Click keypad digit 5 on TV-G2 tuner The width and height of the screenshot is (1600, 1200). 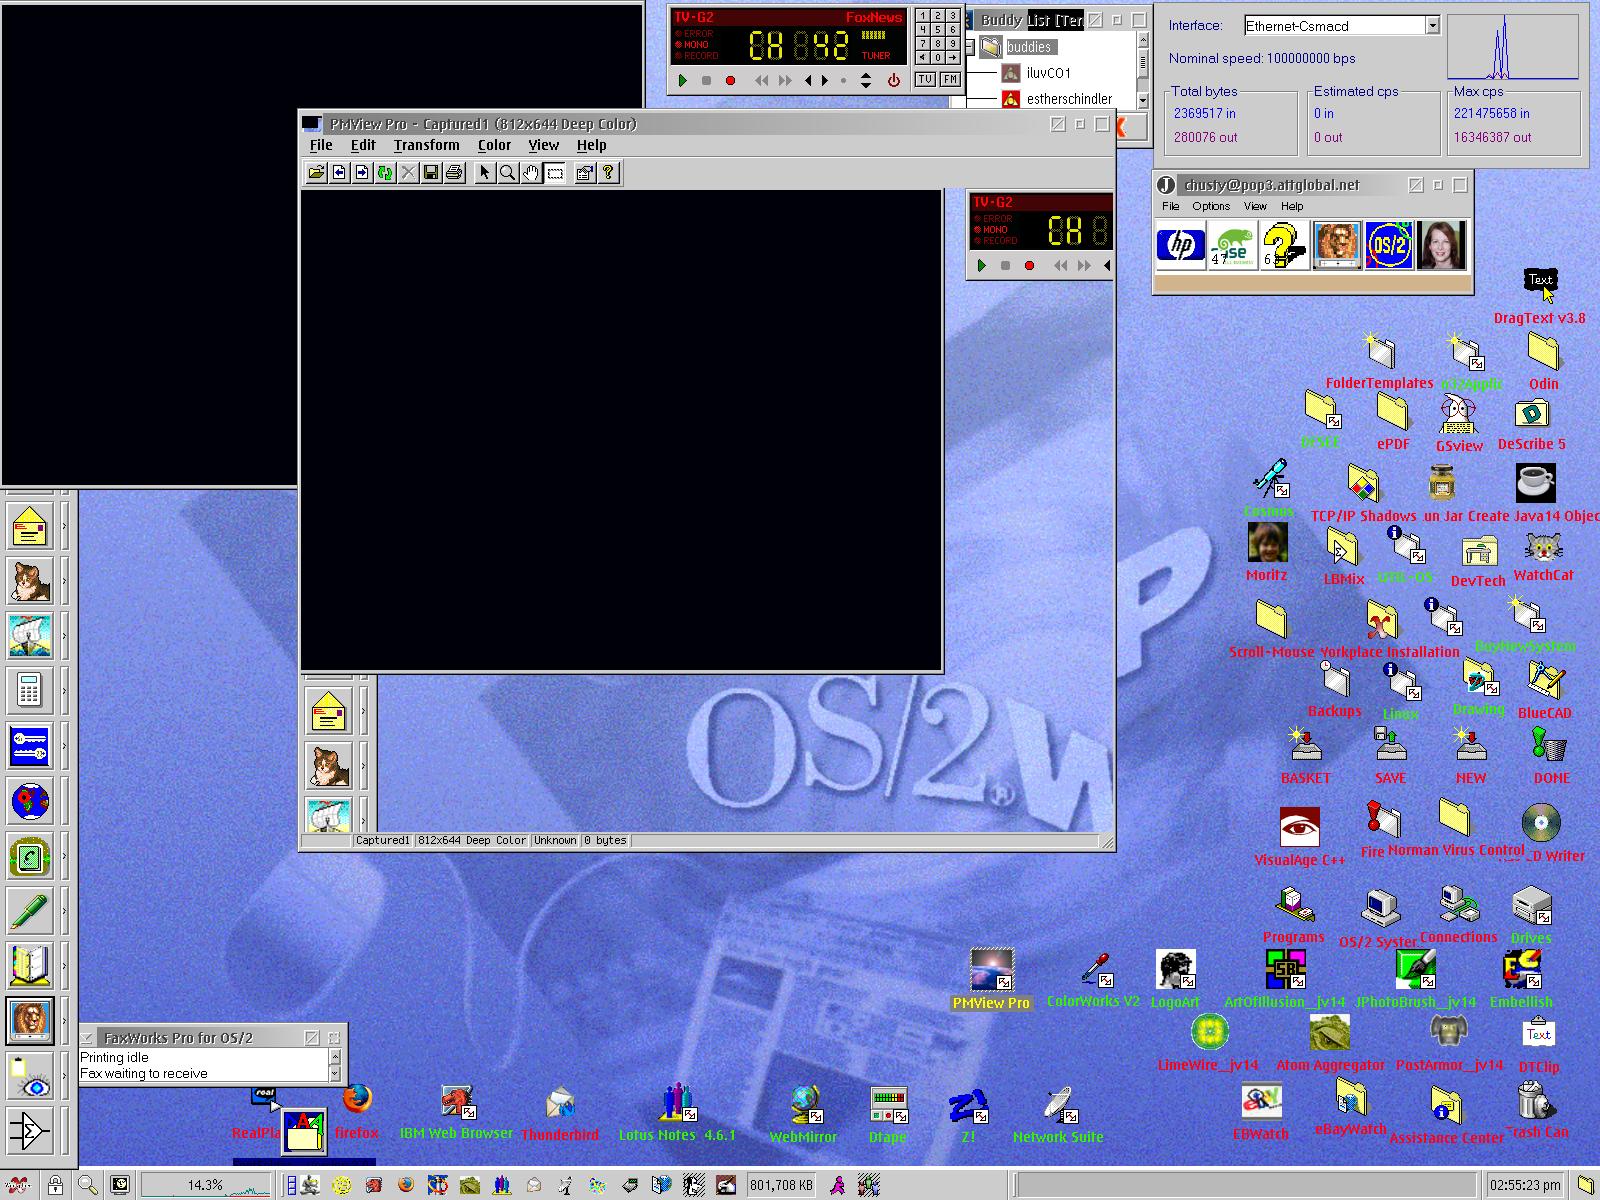938,30
